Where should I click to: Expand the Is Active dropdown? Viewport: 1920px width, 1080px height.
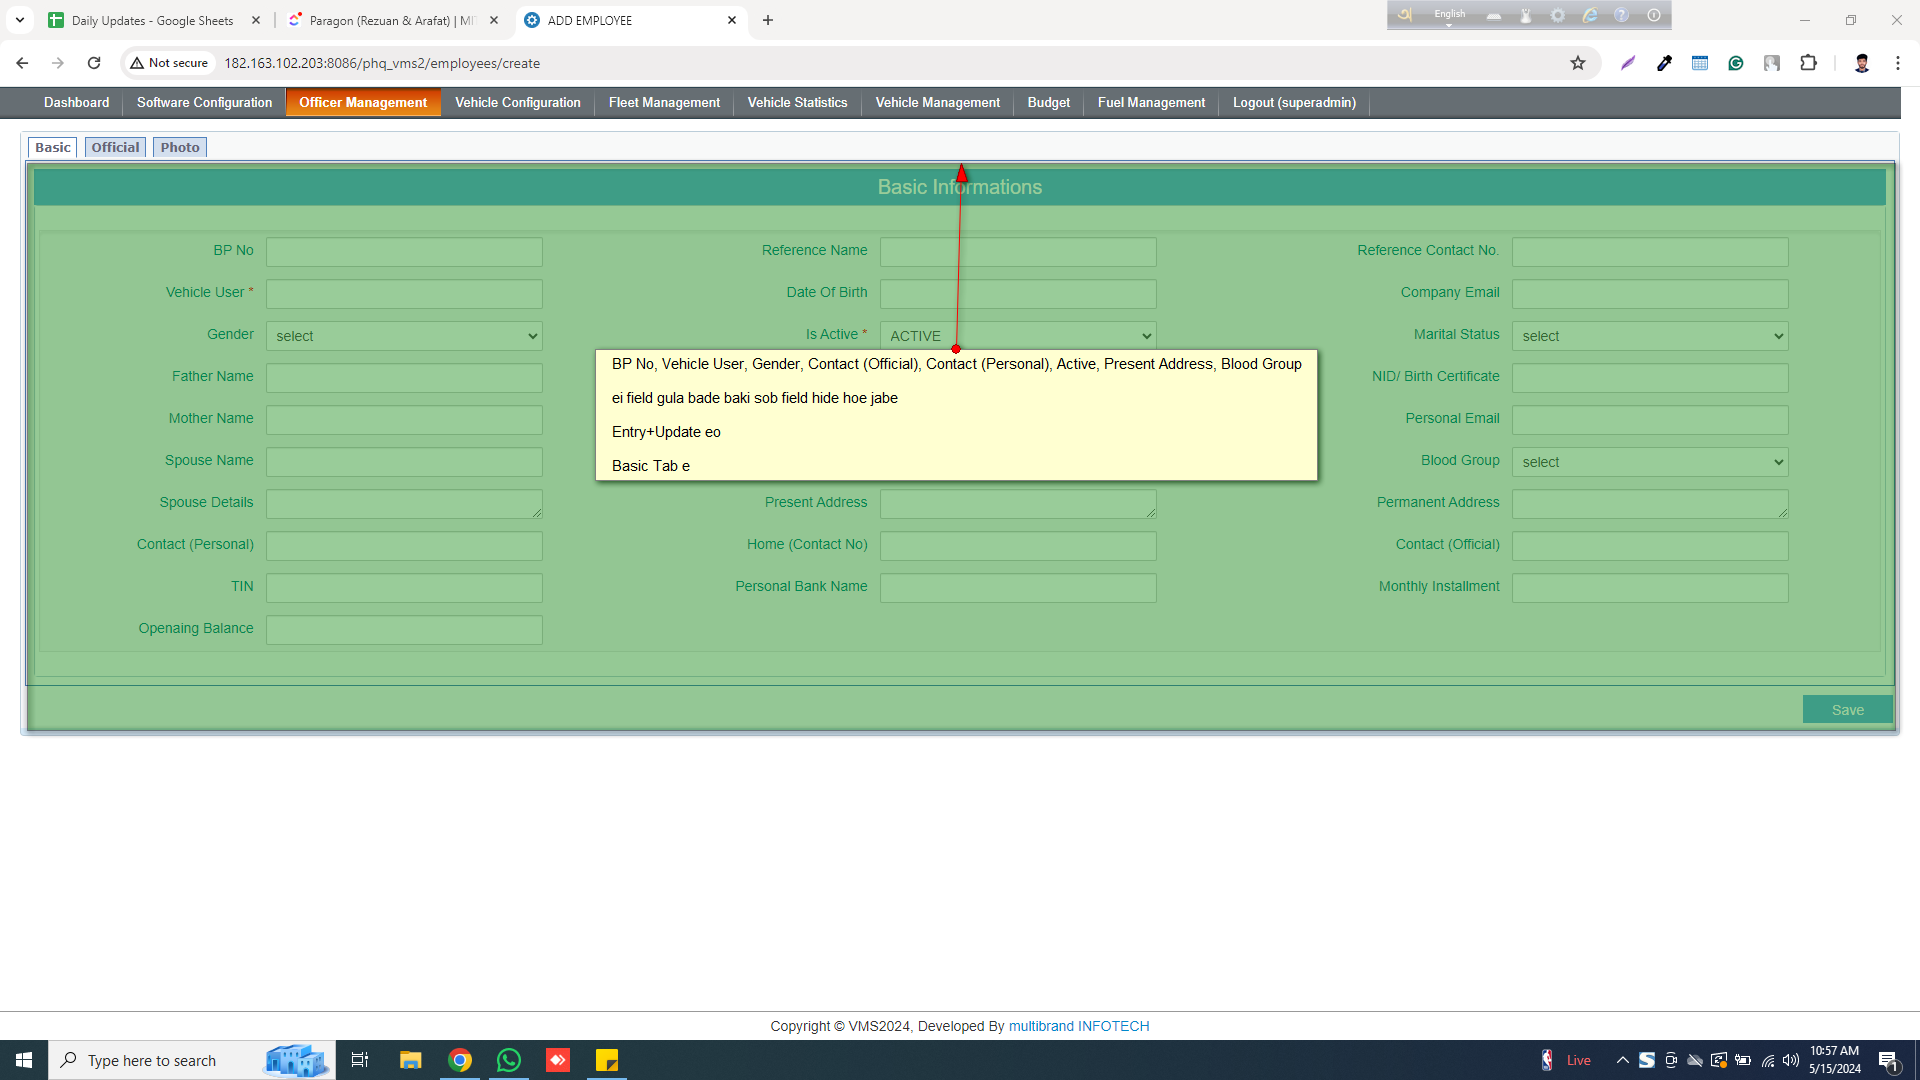(1018, 336)
